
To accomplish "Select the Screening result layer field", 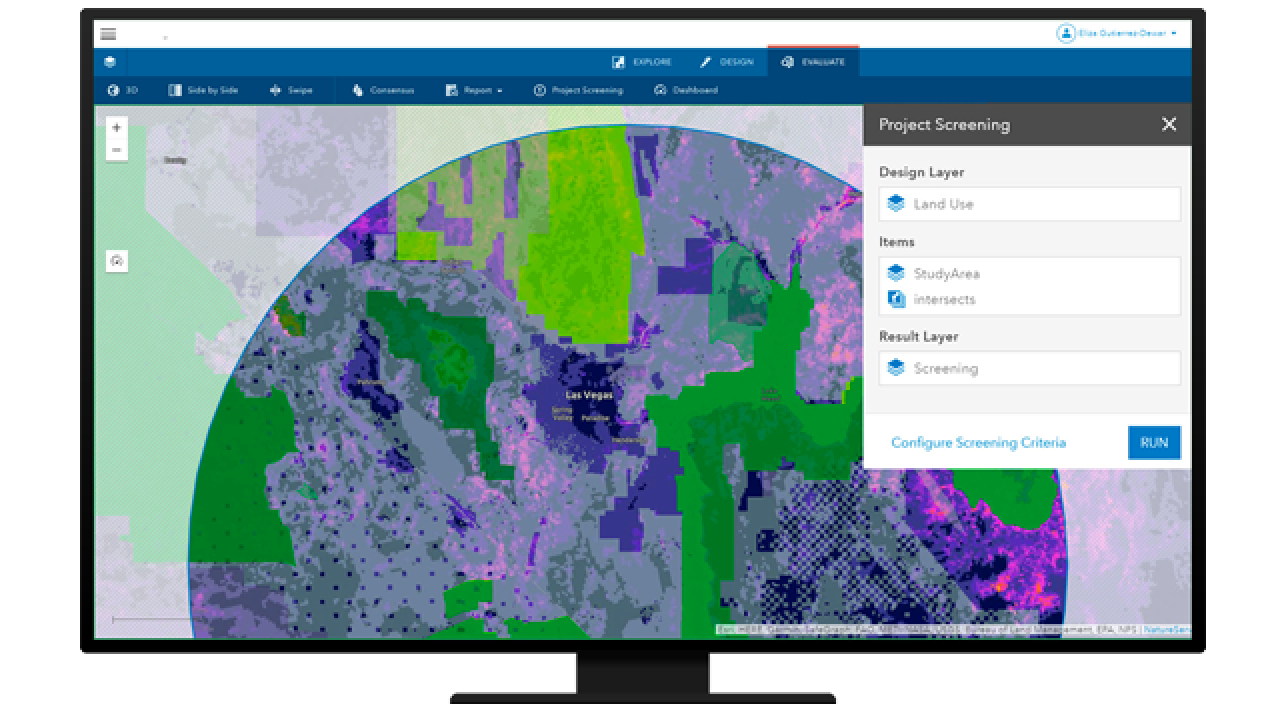I will pos(1030,368).
